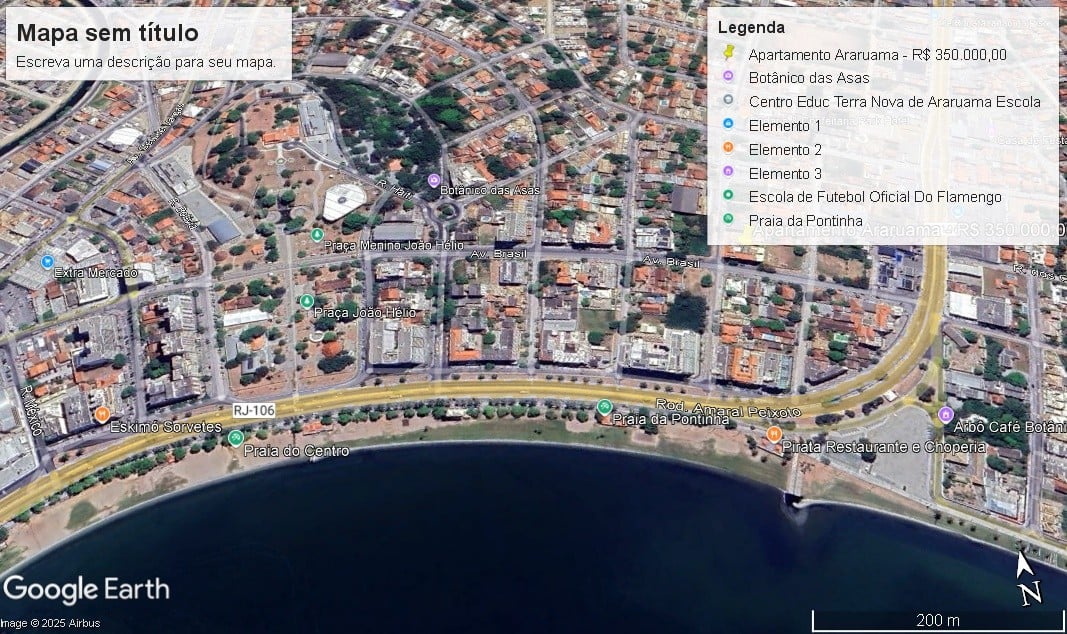Select the Praça Menino João Hélio park marker
The height and width of the screenshot is (634, 1067).
pos(316,235)
